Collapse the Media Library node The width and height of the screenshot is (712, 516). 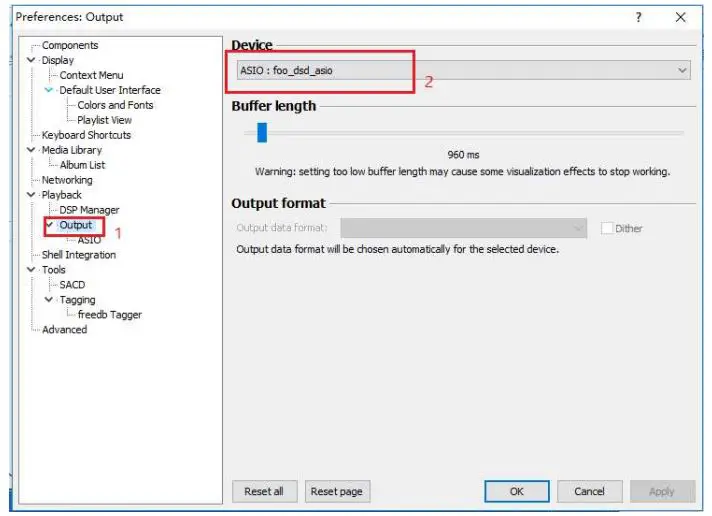click(31, 150)
